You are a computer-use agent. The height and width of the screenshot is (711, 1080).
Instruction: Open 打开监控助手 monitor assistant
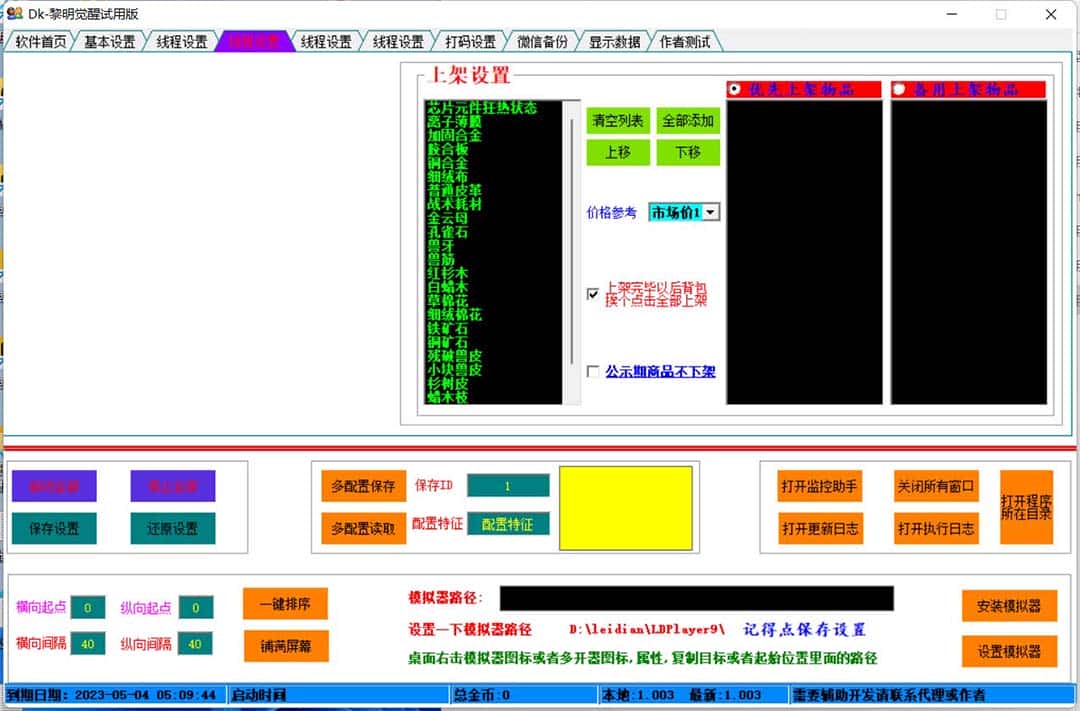(819, 487)
